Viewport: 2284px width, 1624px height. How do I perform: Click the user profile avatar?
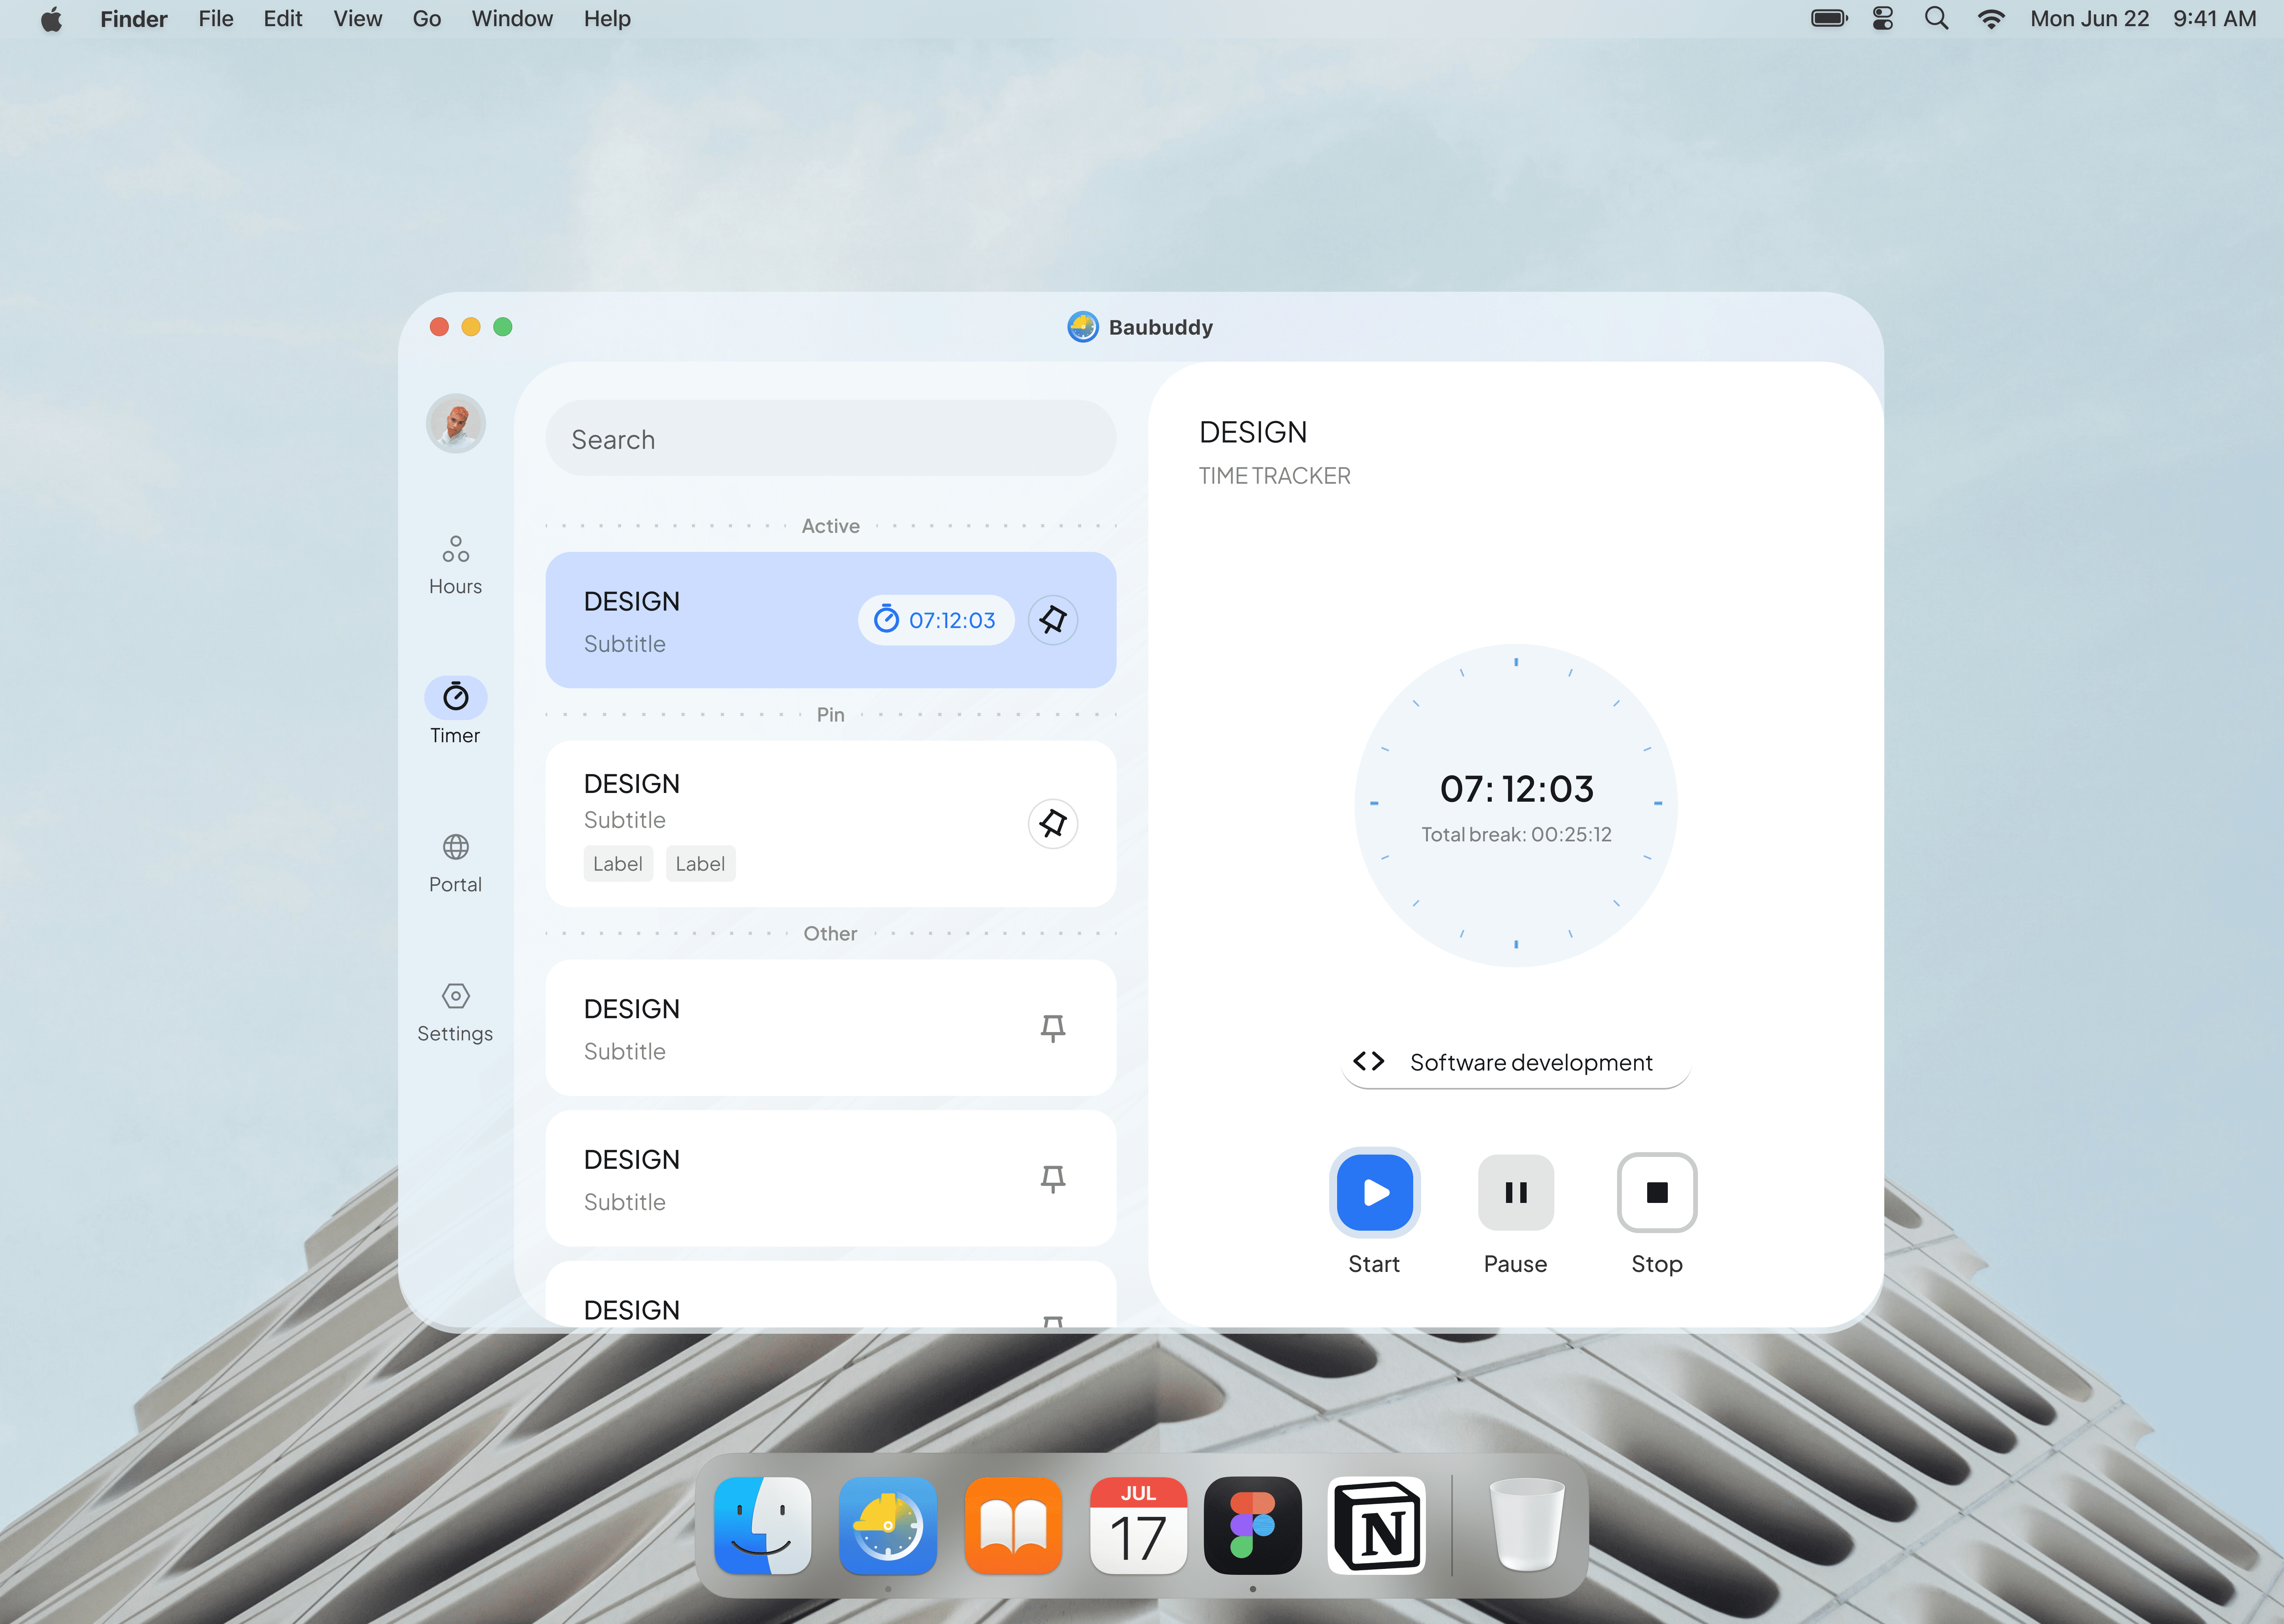click(456, 423)
